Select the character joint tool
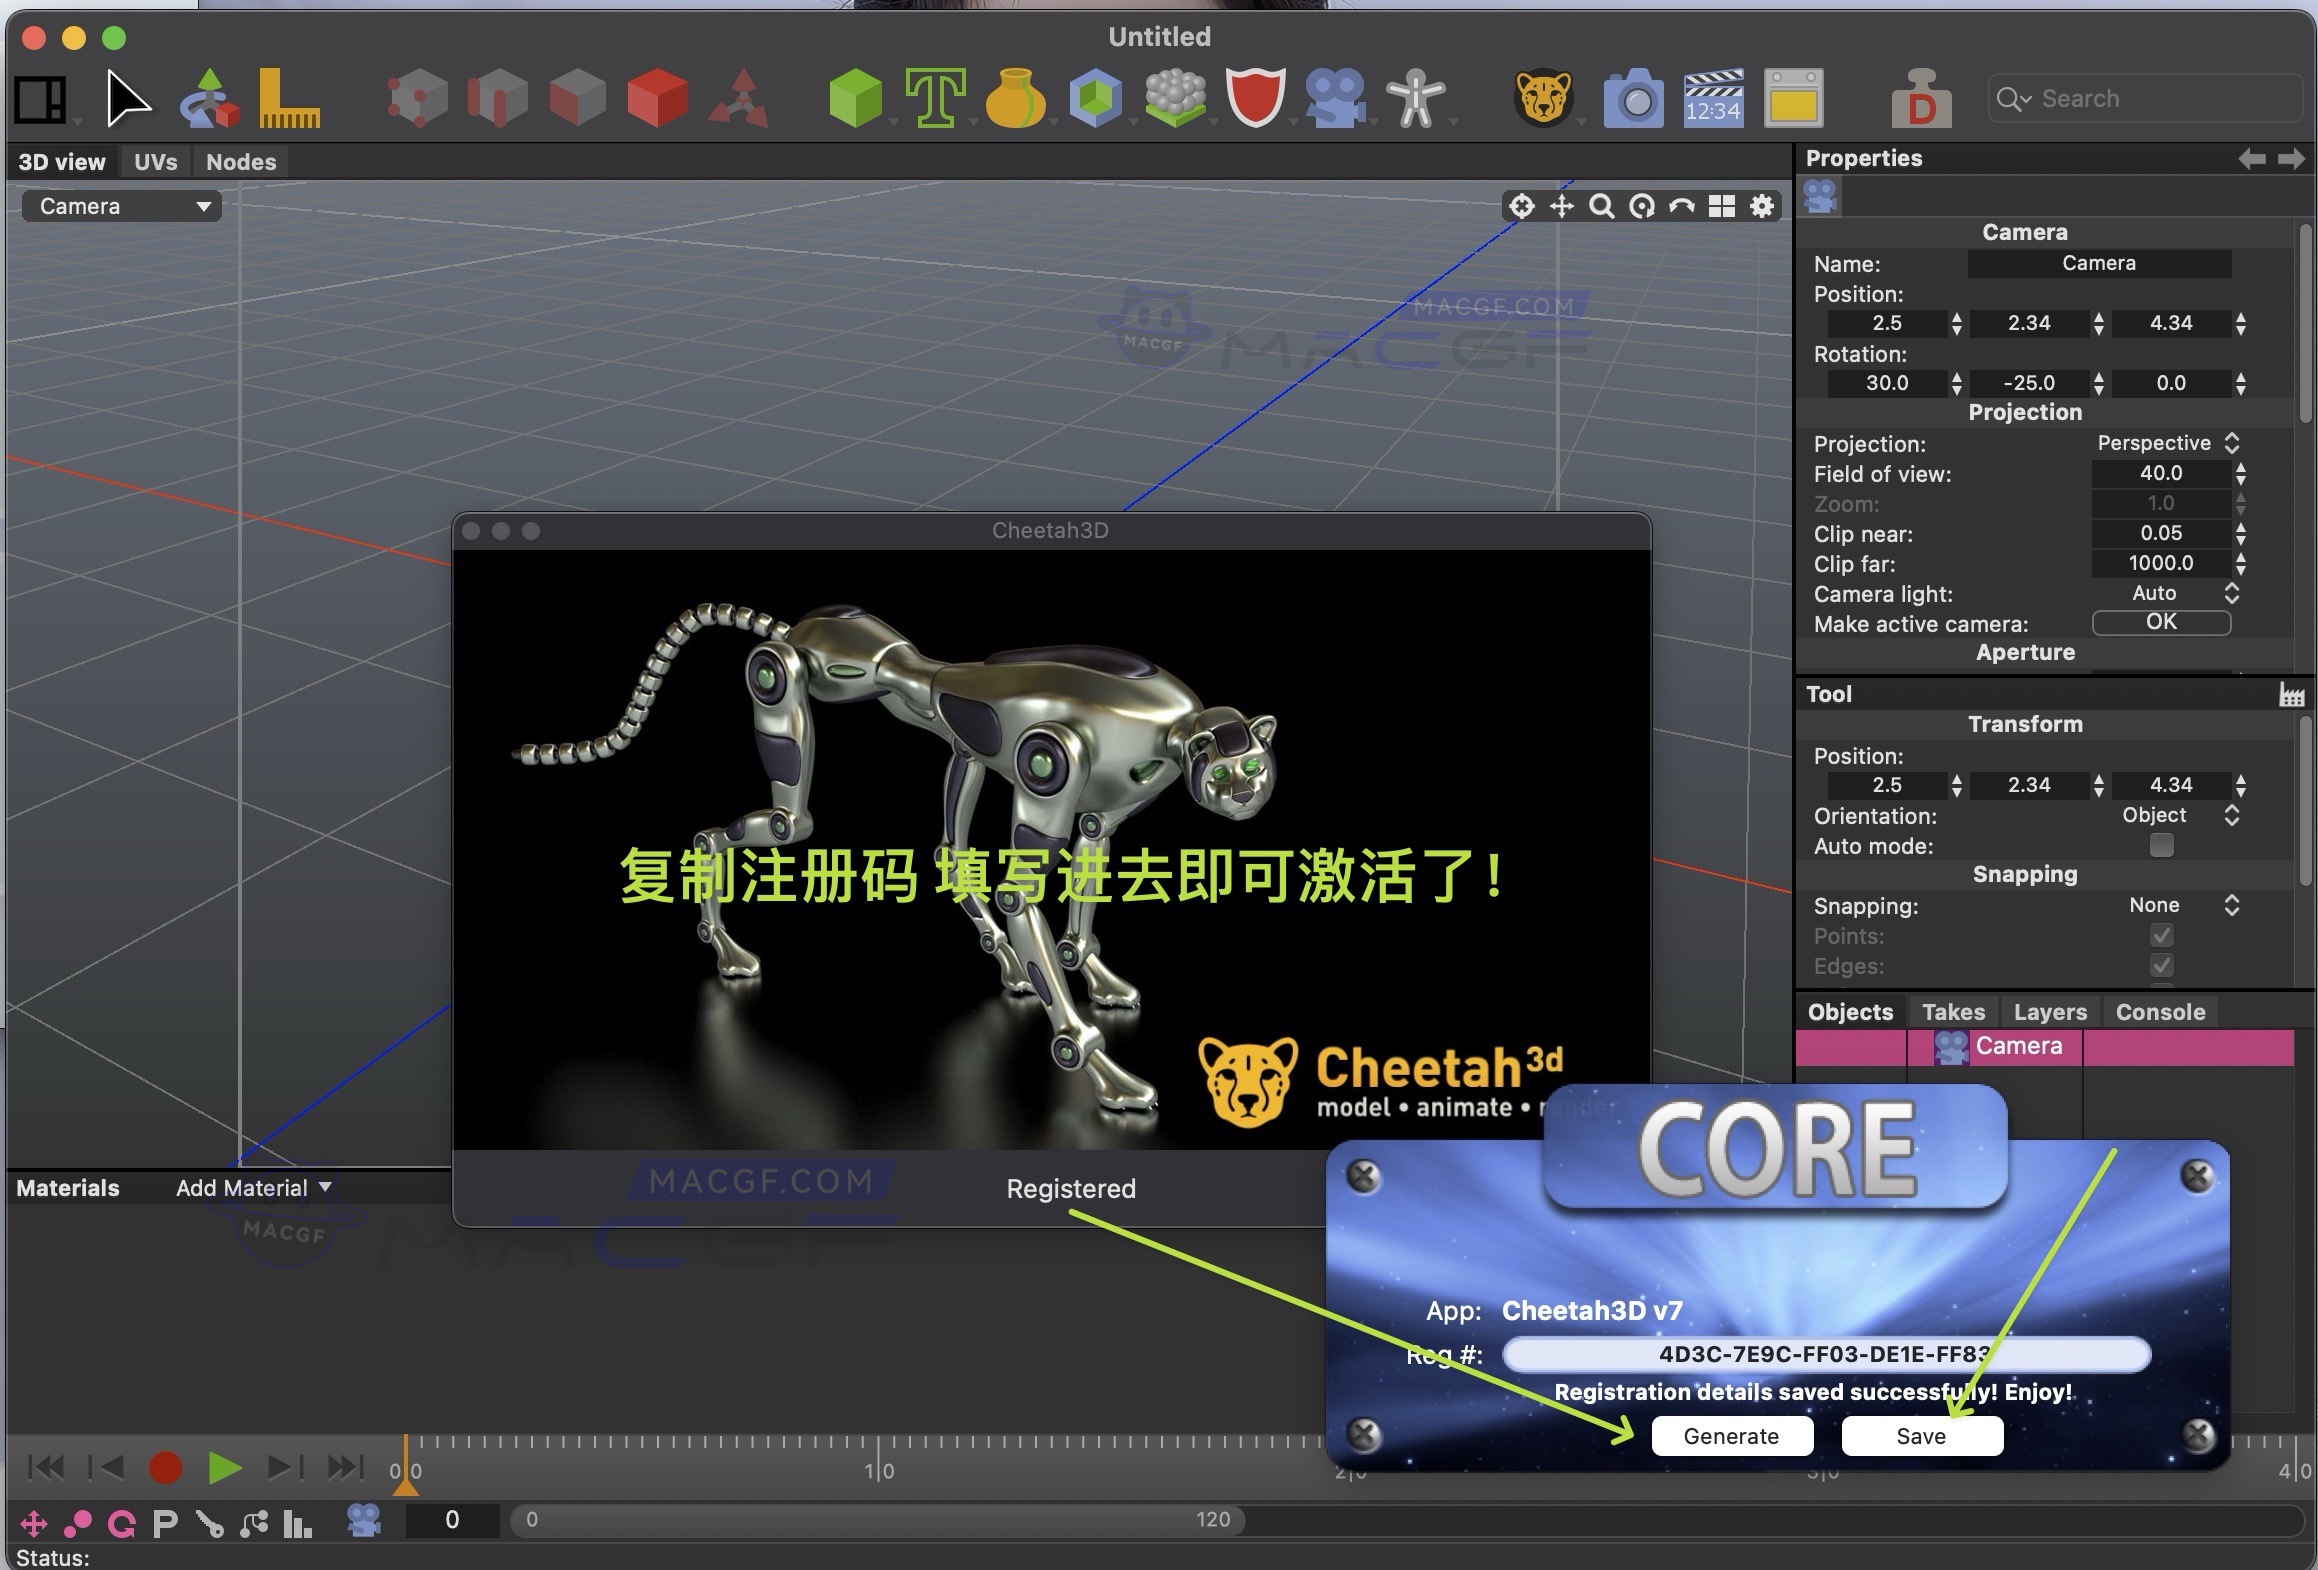This screenshot has height=1570, width=2318. 1416,97
